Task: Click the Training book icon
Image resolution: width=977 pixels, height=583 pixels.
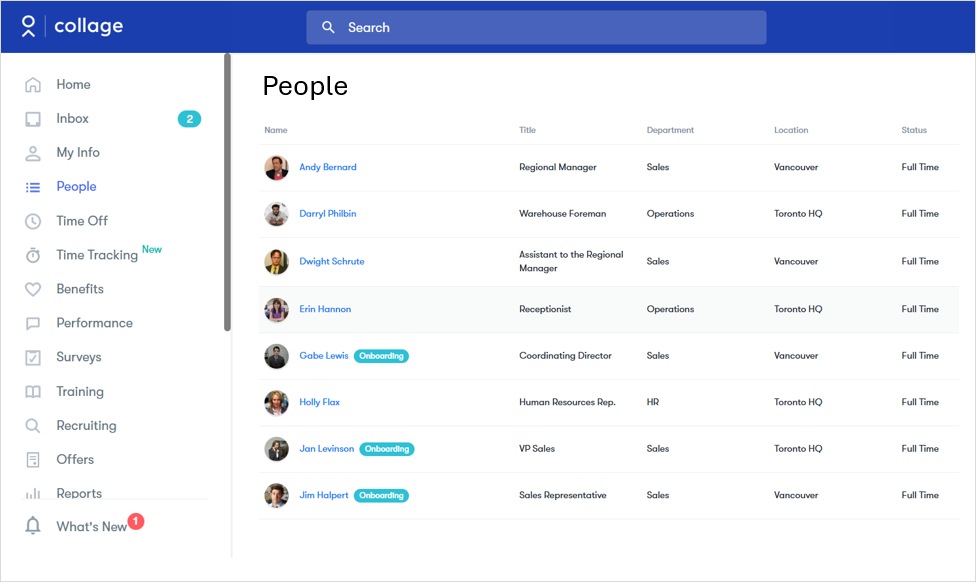Action: 33,392
